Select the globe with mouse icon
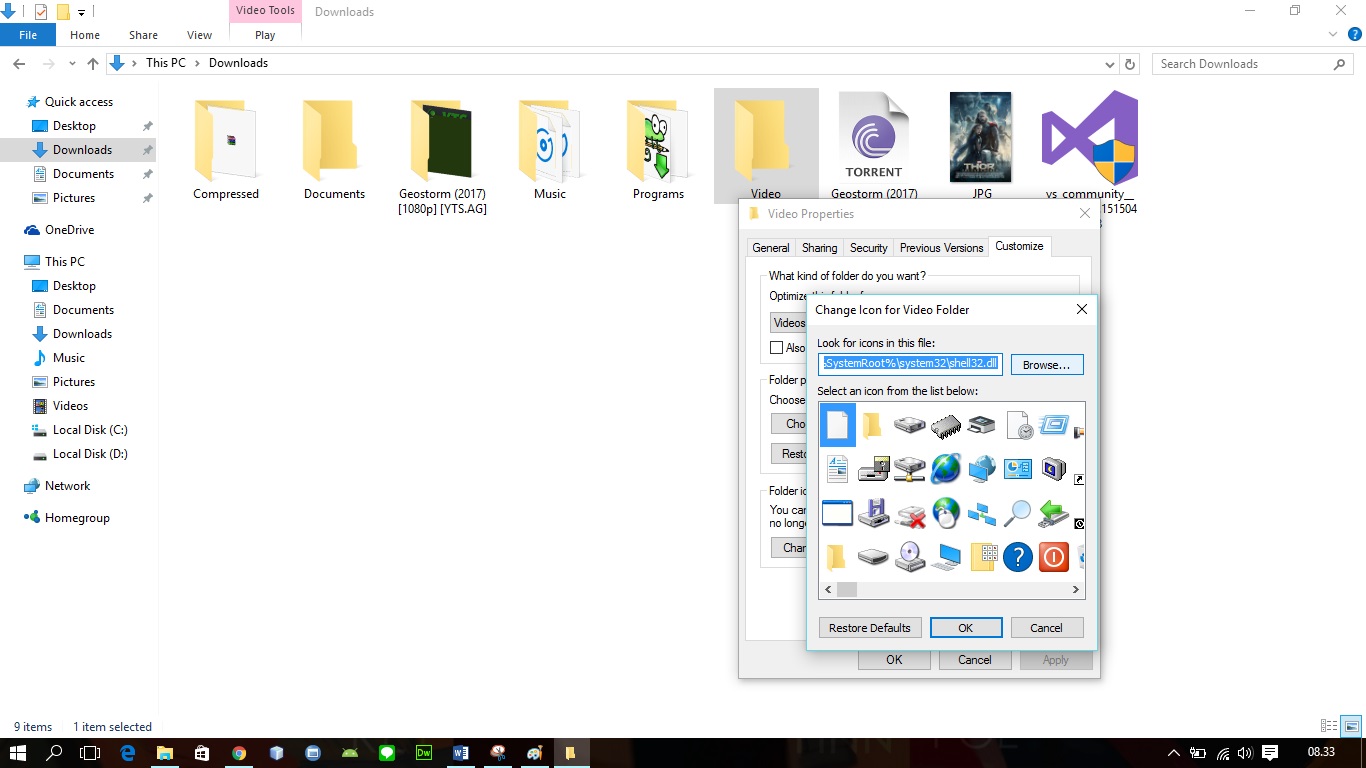The height and width of the screenshot is (768, 1366). click(x=945, y=514)
